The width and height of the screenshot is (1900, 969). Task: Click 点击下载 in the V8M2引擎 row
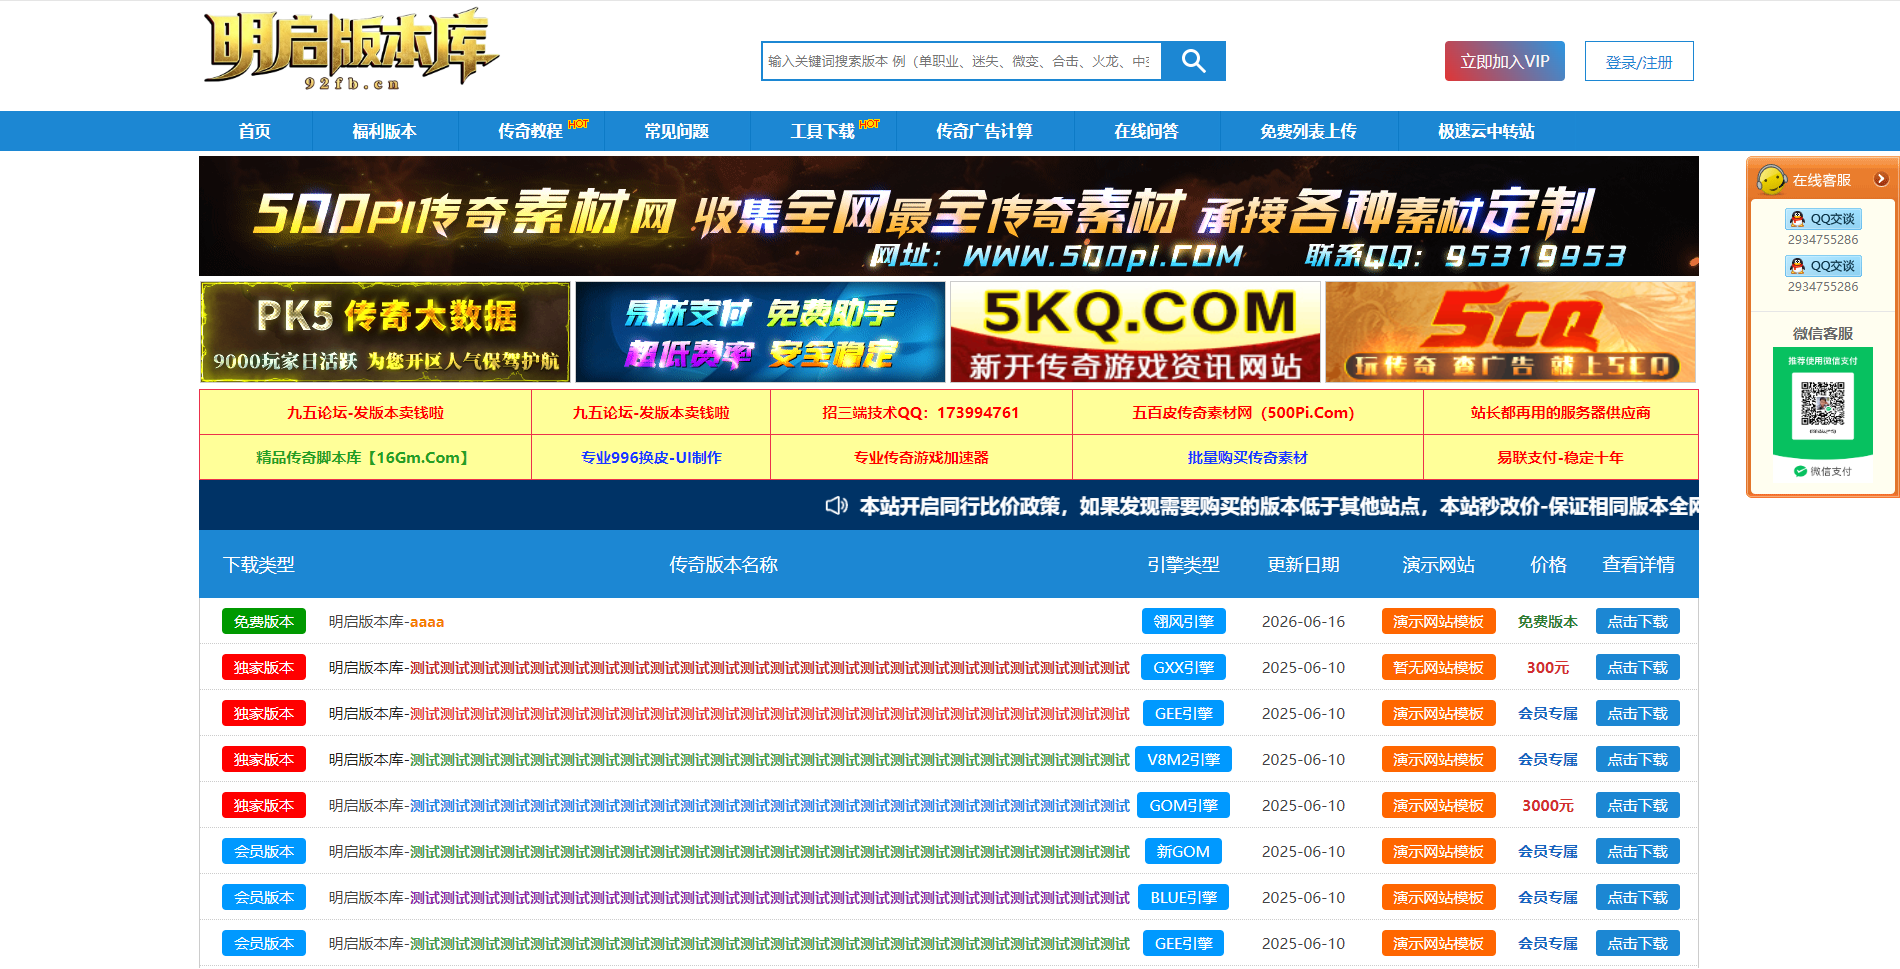point(1637,759)
